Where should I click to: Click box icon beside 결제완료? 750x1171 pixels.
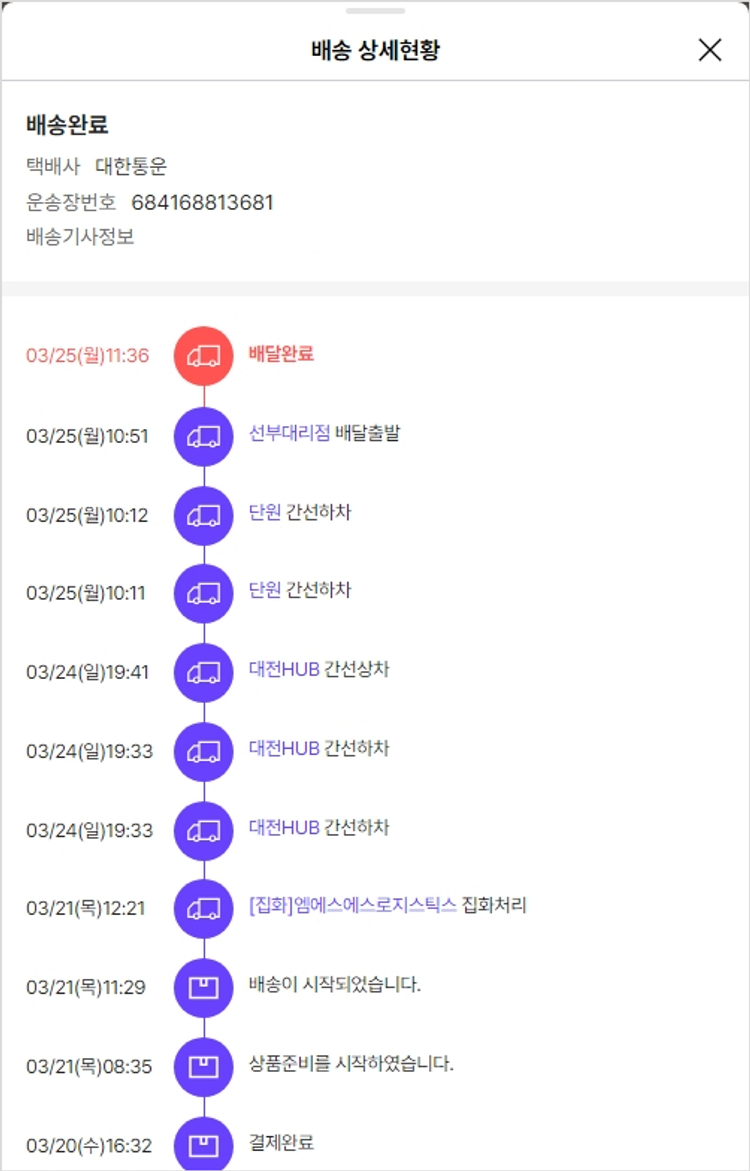[204, 1144]
